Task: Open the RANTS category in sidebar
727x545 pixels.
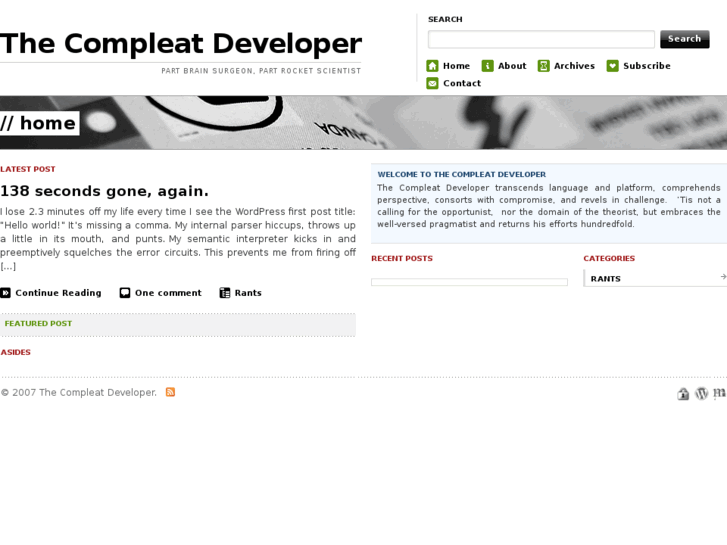Action: [x=606, y=279]
